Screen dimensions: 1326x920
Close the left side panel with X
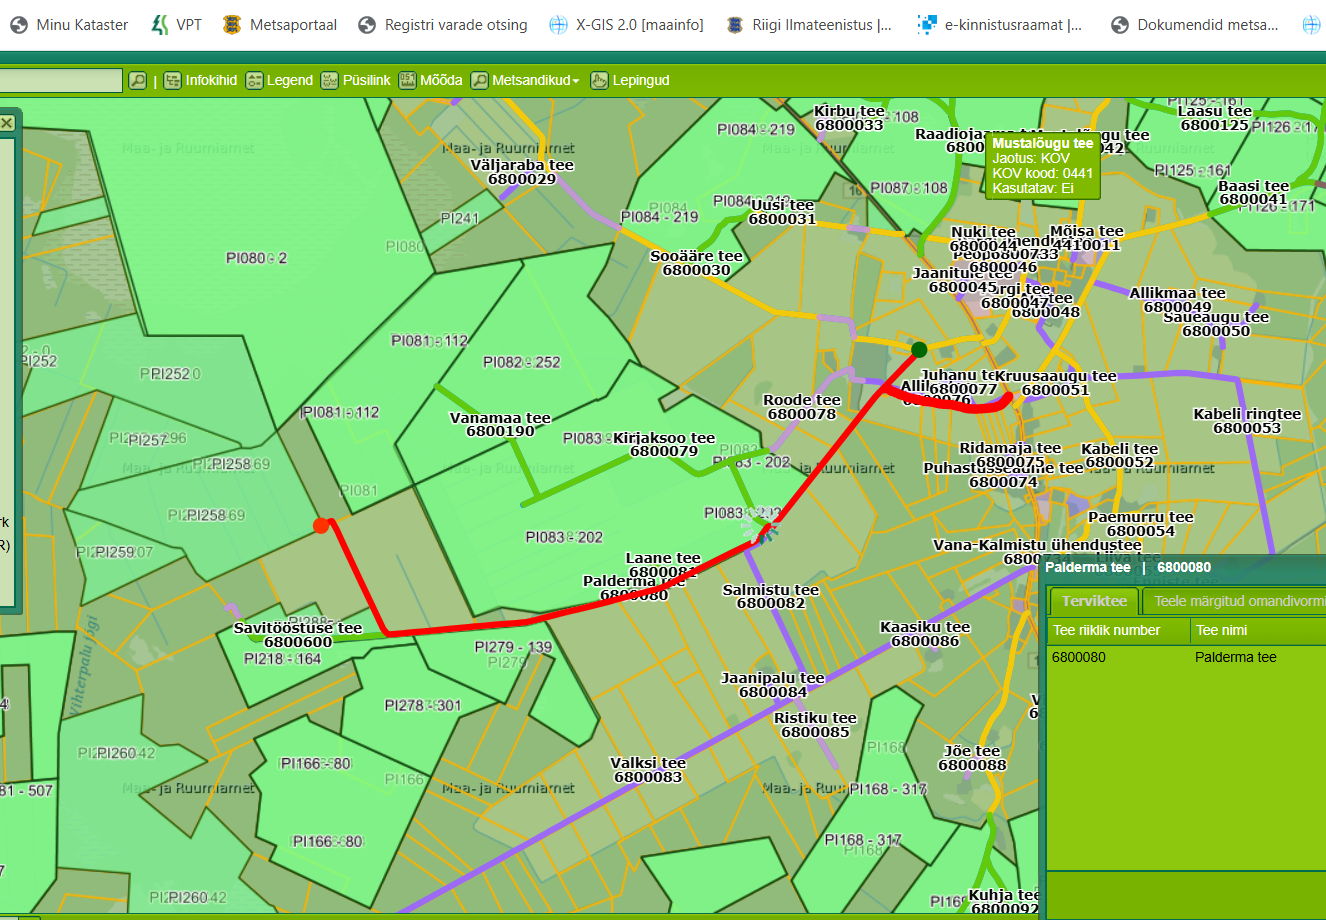click(7, 123)
